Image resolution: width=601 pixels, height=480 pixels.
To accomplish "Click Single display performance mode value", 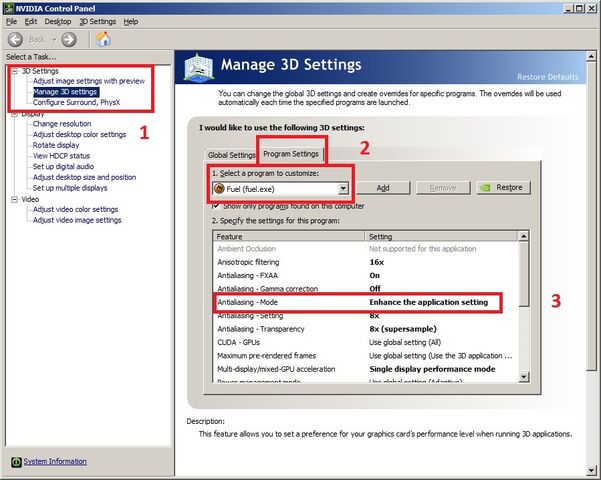I will tap(432, 369).
